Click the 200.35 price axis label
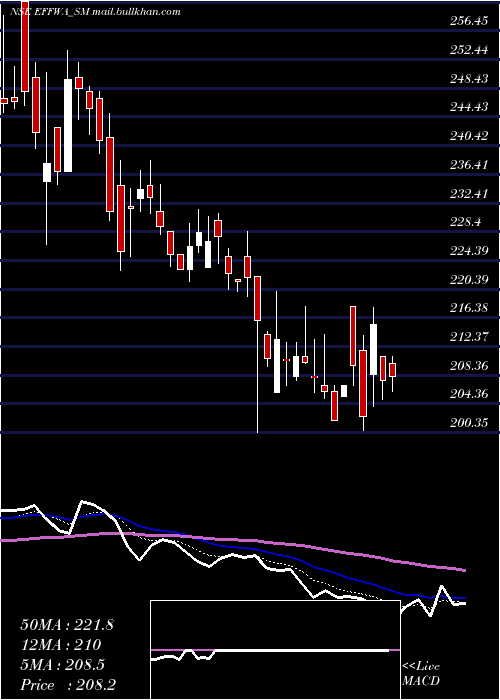 (469, 423)
